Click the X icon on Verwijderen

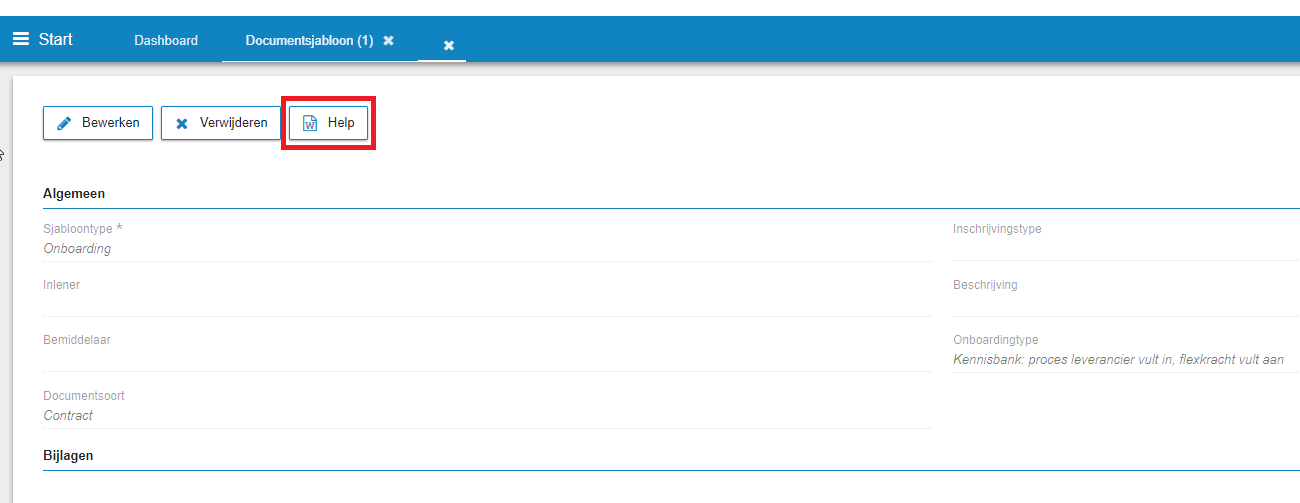[x=181, y=124]
